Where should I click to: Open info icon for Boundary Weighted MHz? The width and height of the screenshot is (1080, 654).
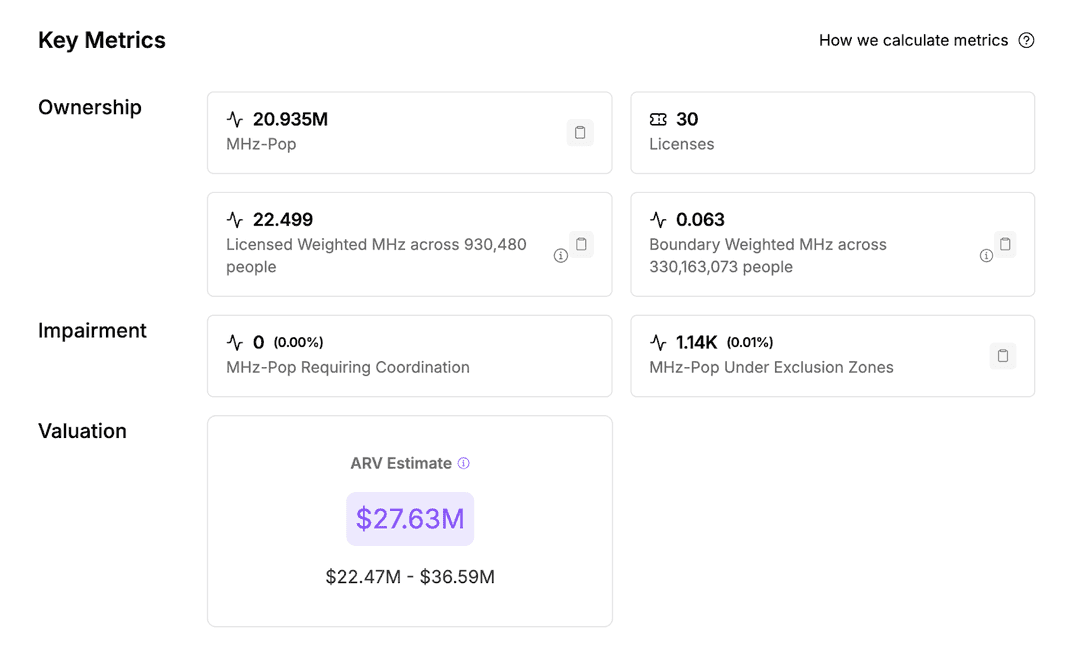986,256
